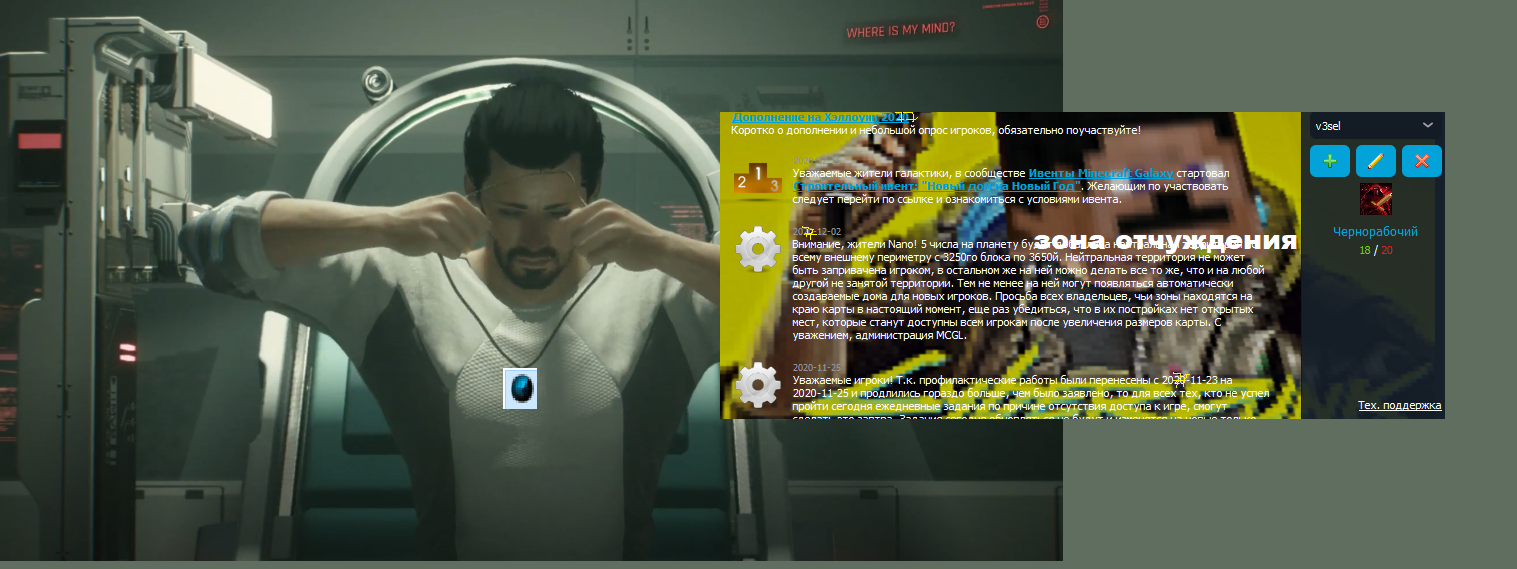Edit the account using the pencil button
The height and width of the screenshot is (569, 1517).
click(x=1375, y=161)
